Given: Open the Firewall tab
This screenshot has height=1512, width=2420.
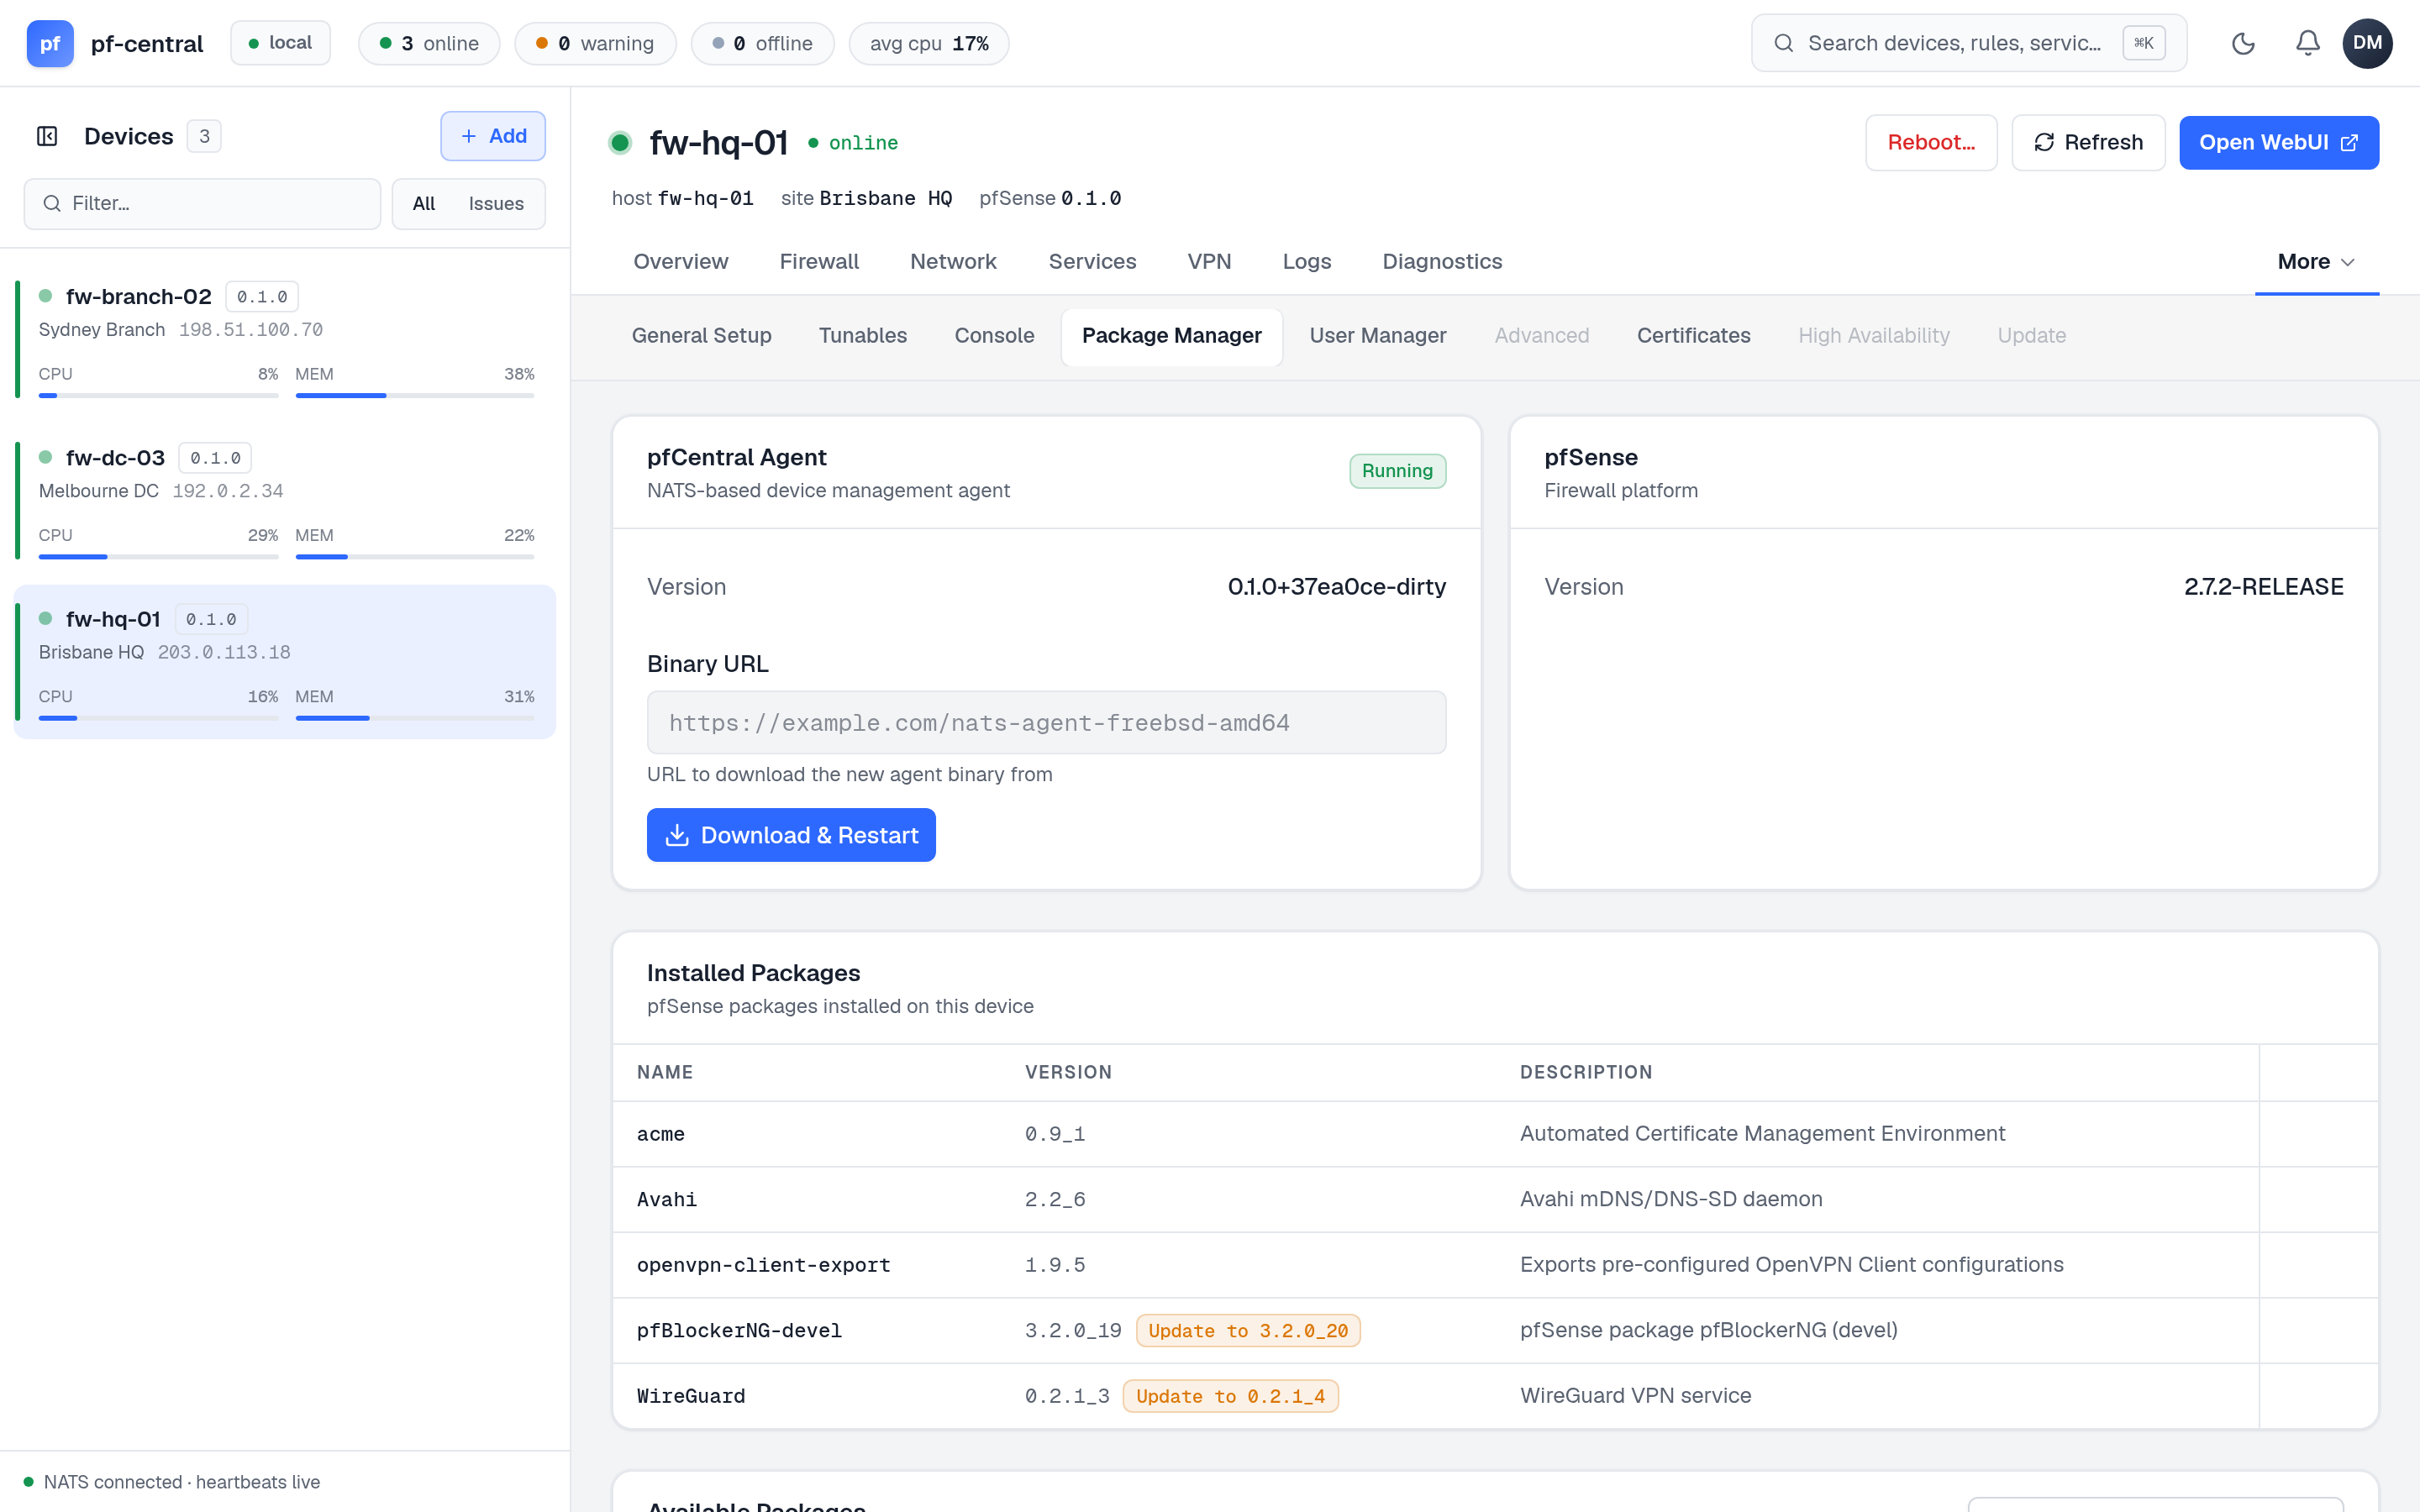Looking at the screenshot, I should click(819, 261).
